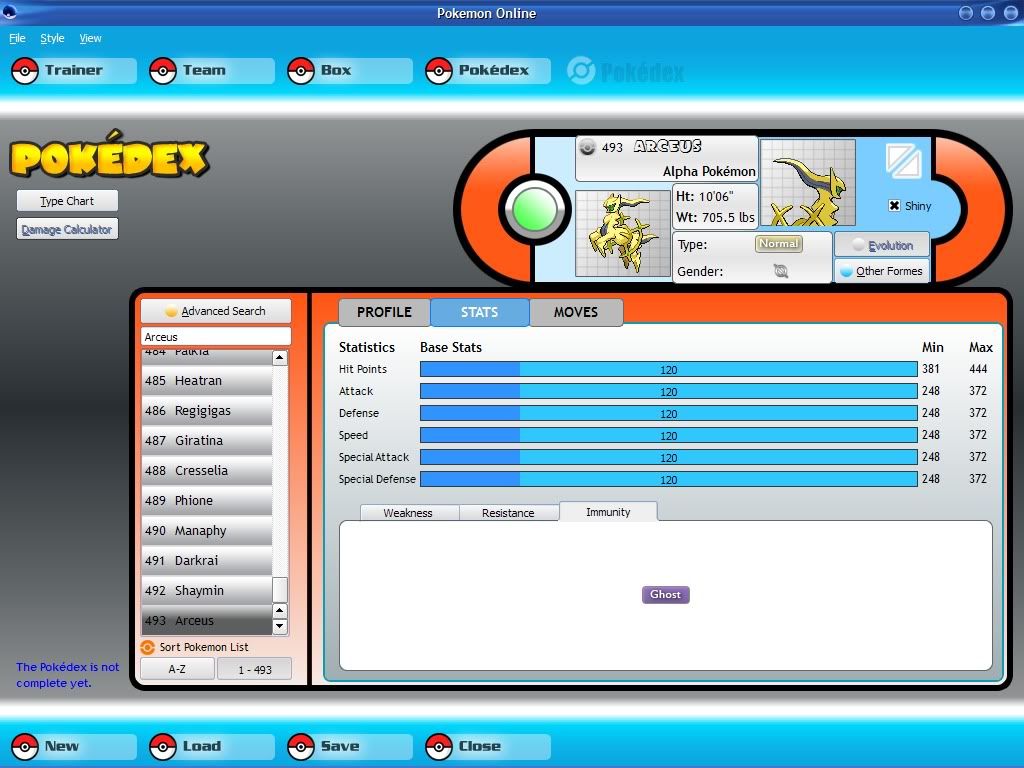This screenshot has height=768, width=1024.
Task: Select 490 Manaphy in the list
Action: (206, 531)
